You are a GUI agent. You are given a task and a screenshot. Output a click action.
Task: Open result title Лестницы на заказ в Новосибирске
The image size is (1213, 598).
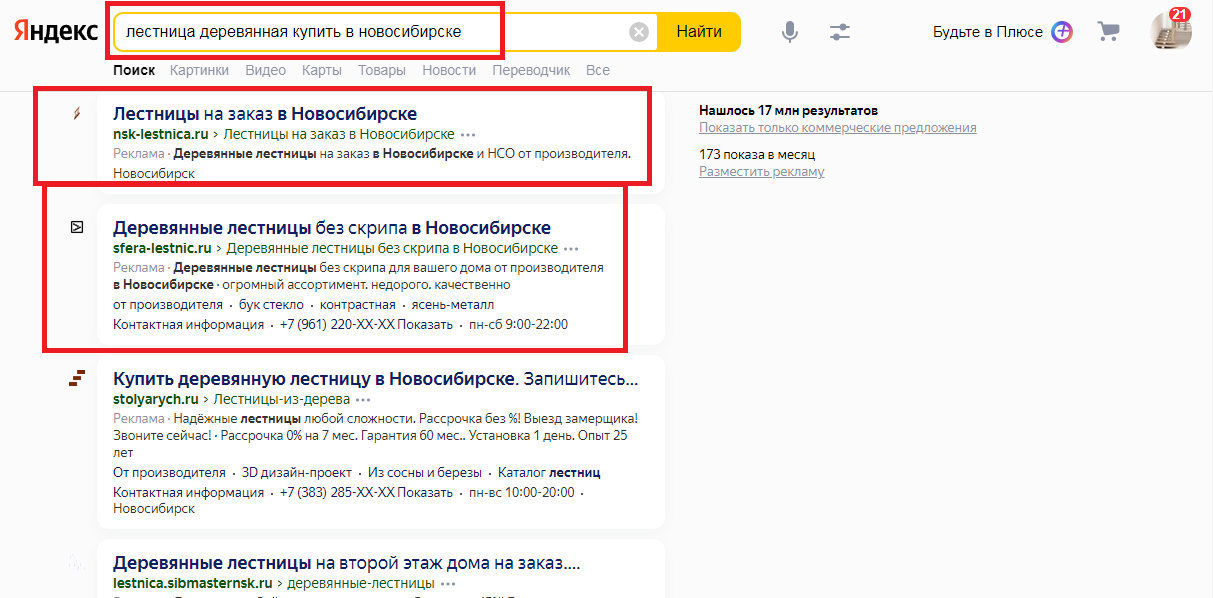(265, 113)
